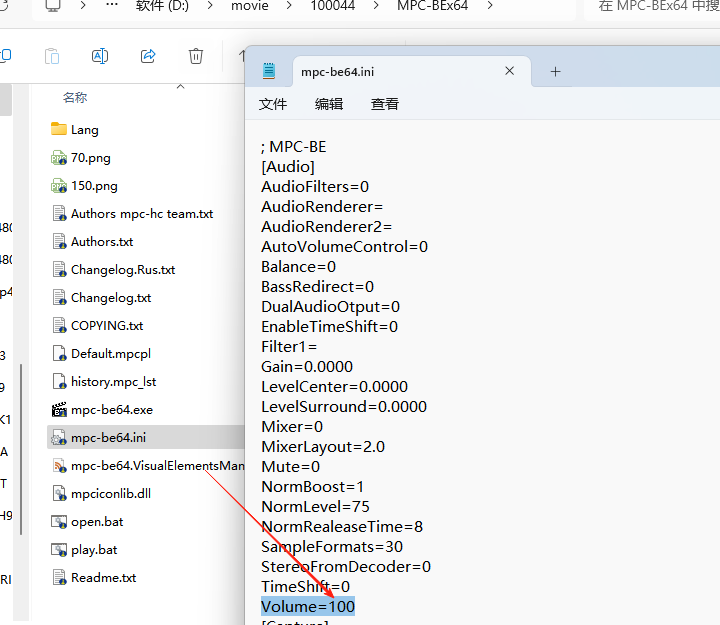
Task: Select the mpc-be64.exe application file
Action: [111, 410]
